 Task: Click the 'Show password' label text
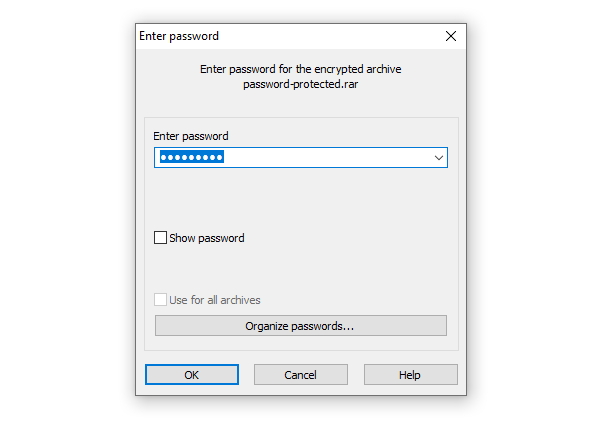point(206,238)
